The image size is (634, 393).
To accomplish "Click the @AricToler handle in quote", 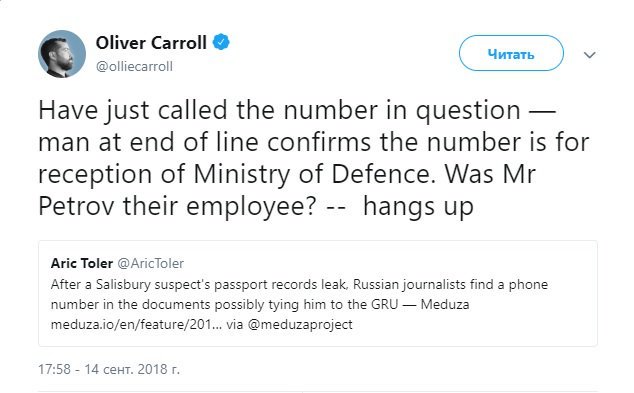I will point(150,263).
